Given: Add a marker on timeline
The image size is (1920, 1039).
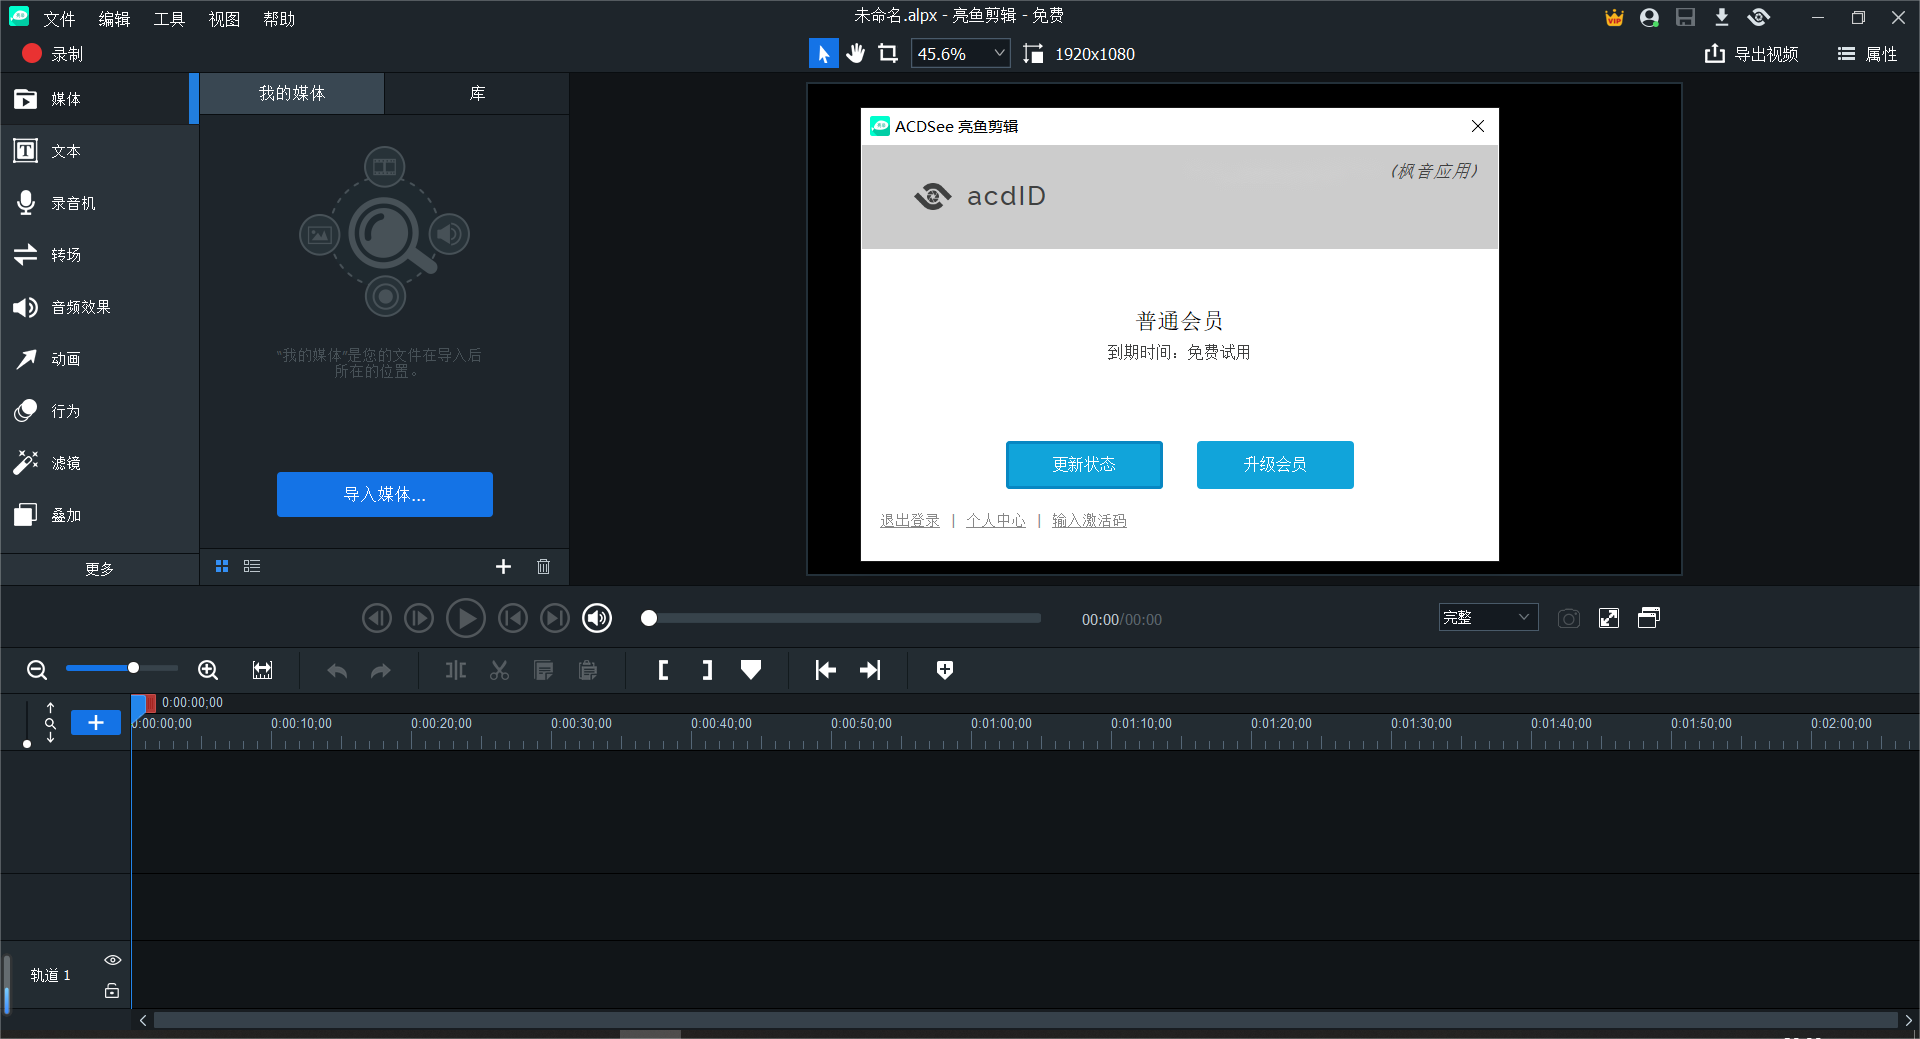Looking at the screenshot, I should 751,670.
